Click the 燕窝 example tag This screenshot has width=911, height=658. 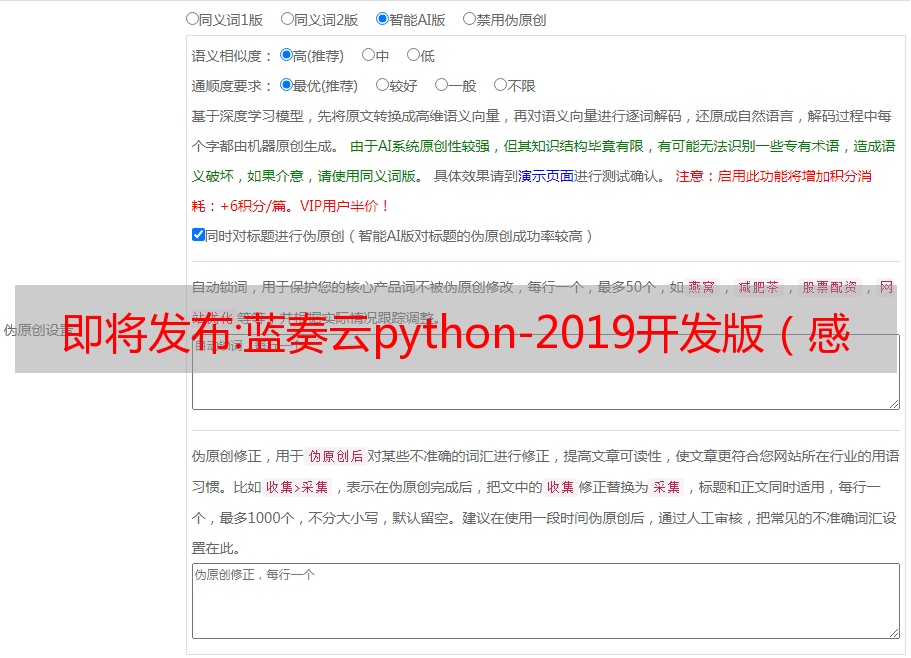701,287
